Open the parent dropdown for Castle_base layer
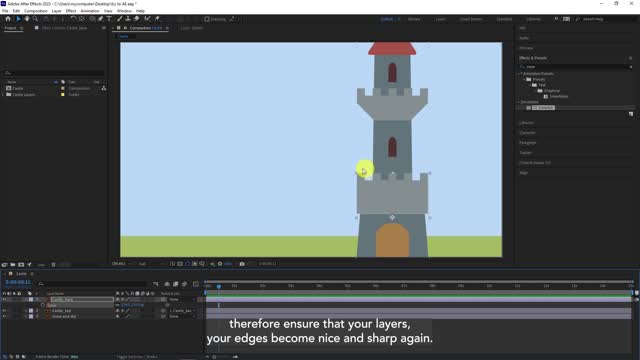This screenshot has width=640, height=360. tap(182, 299)
